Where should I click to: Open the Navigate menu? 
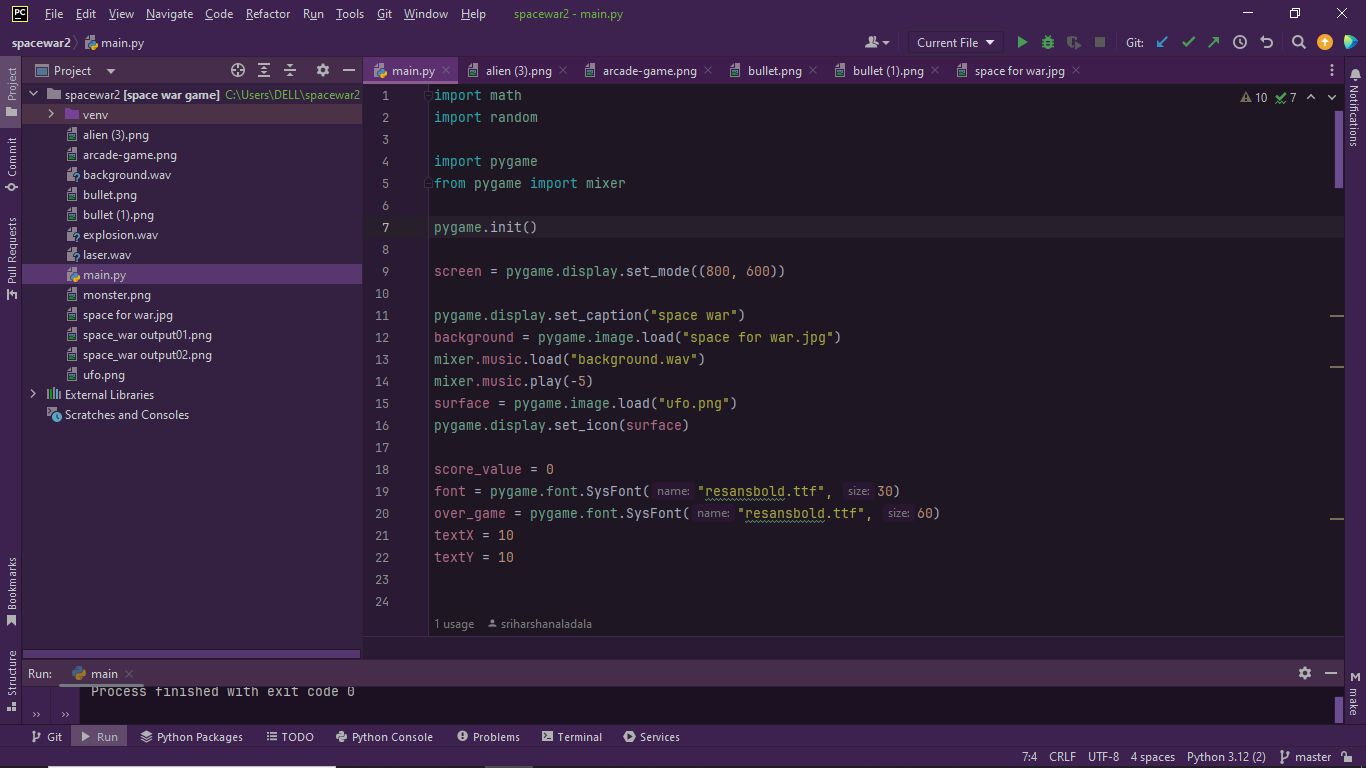[169, 14]
